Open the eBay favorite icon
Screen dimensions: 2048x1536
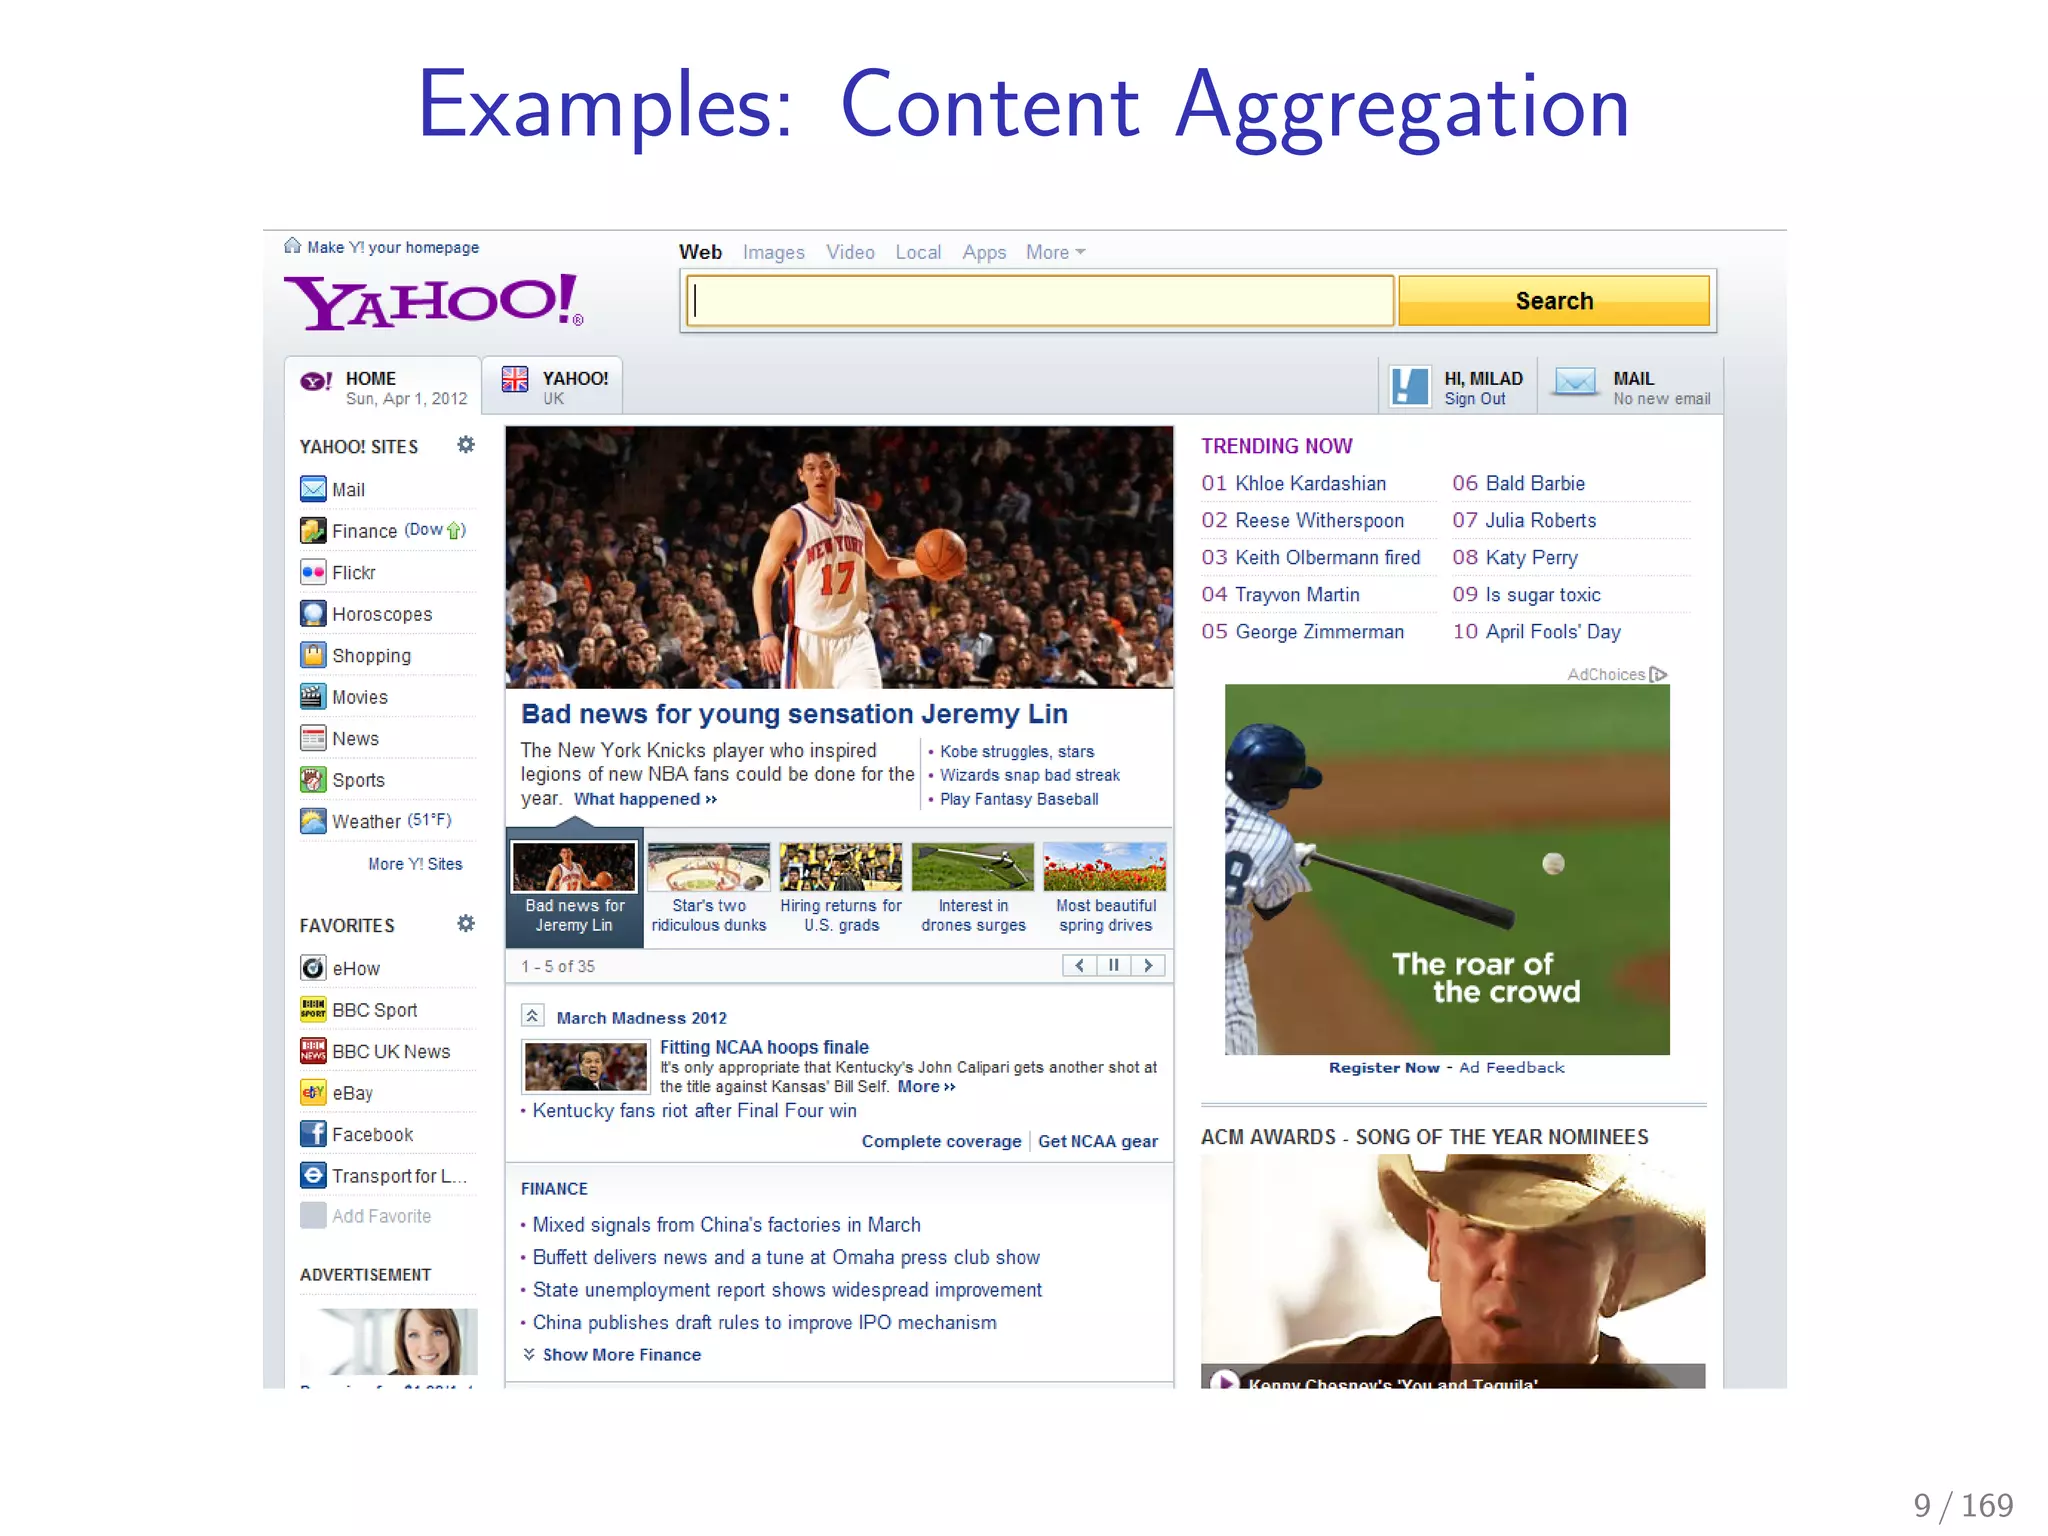[313, 1092]
